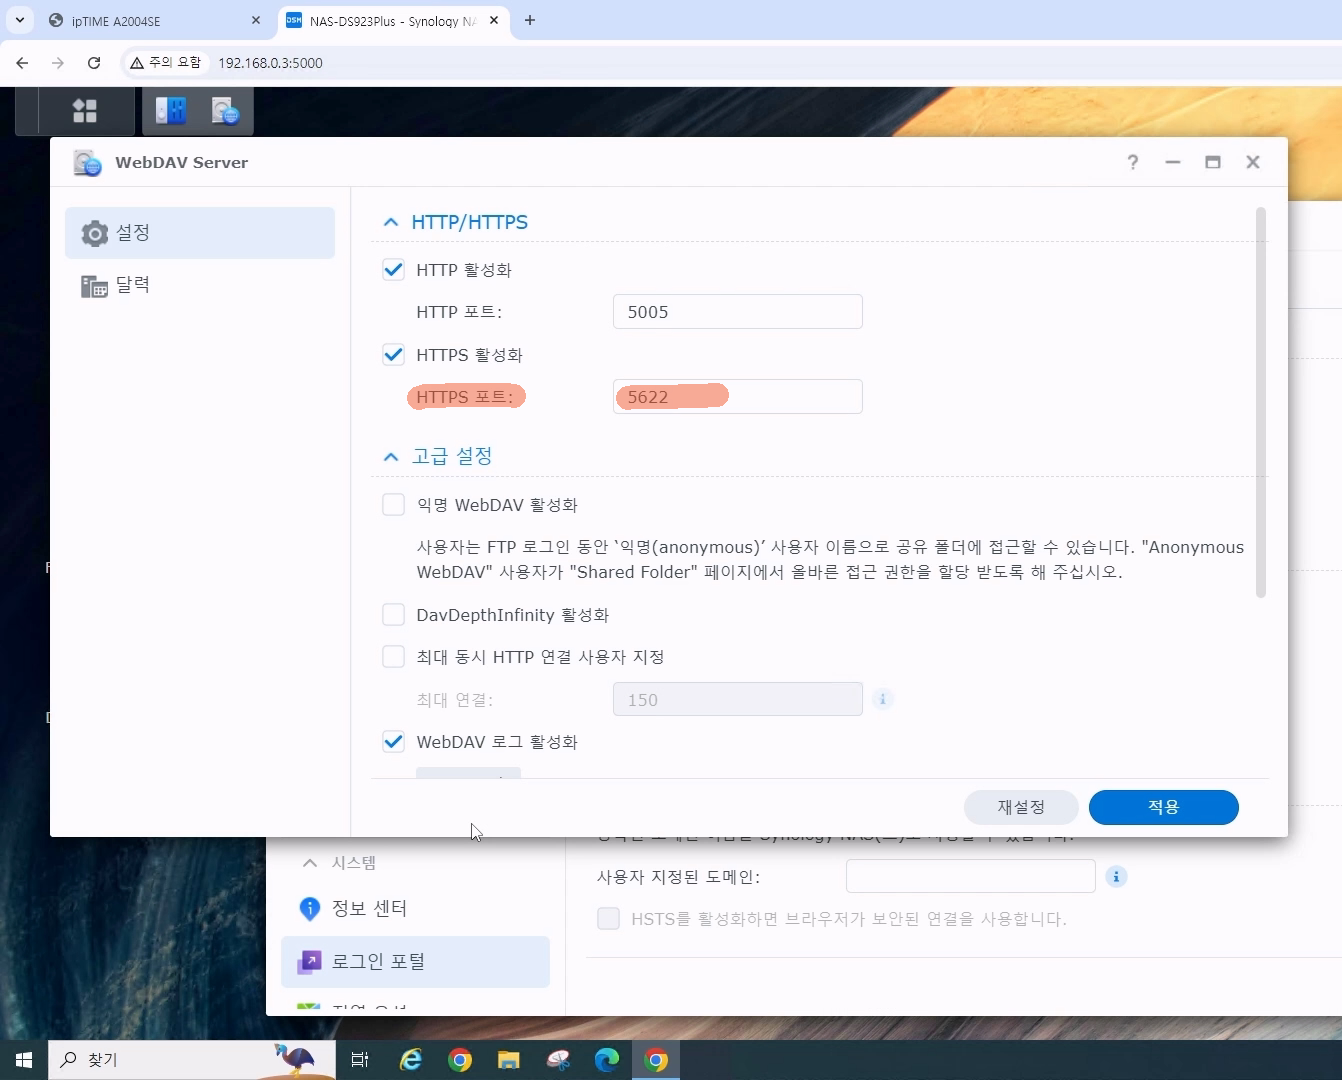The height and width of the screenshot is (1080, 1342).
Task: Collapse the 시스템 group in Control Panel
Action: coord(310,863)
